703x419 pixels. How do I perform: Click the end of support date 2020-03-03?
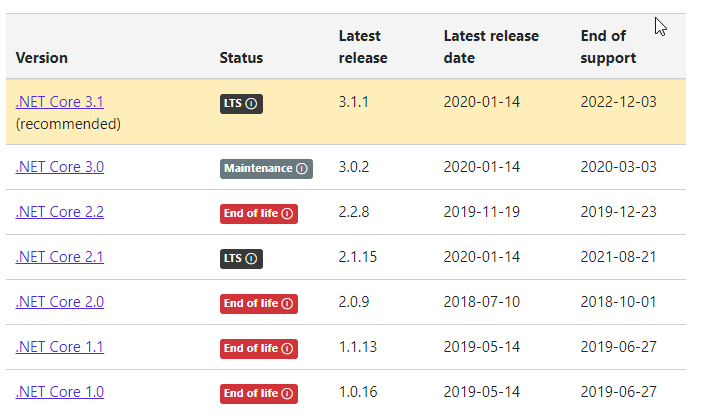(619, 167)
